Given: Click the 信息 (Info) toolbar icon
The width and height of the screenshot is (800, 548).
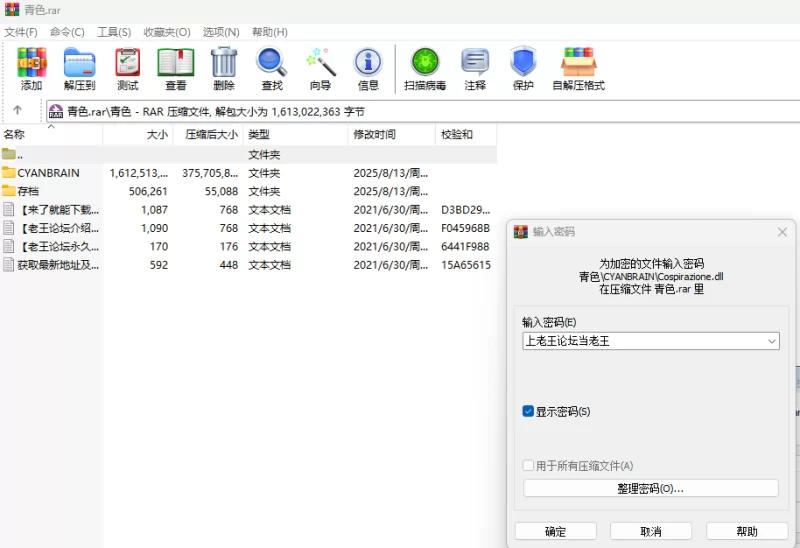Looking at the screenshot, I should pyautogui.click(x=368, y=63).
